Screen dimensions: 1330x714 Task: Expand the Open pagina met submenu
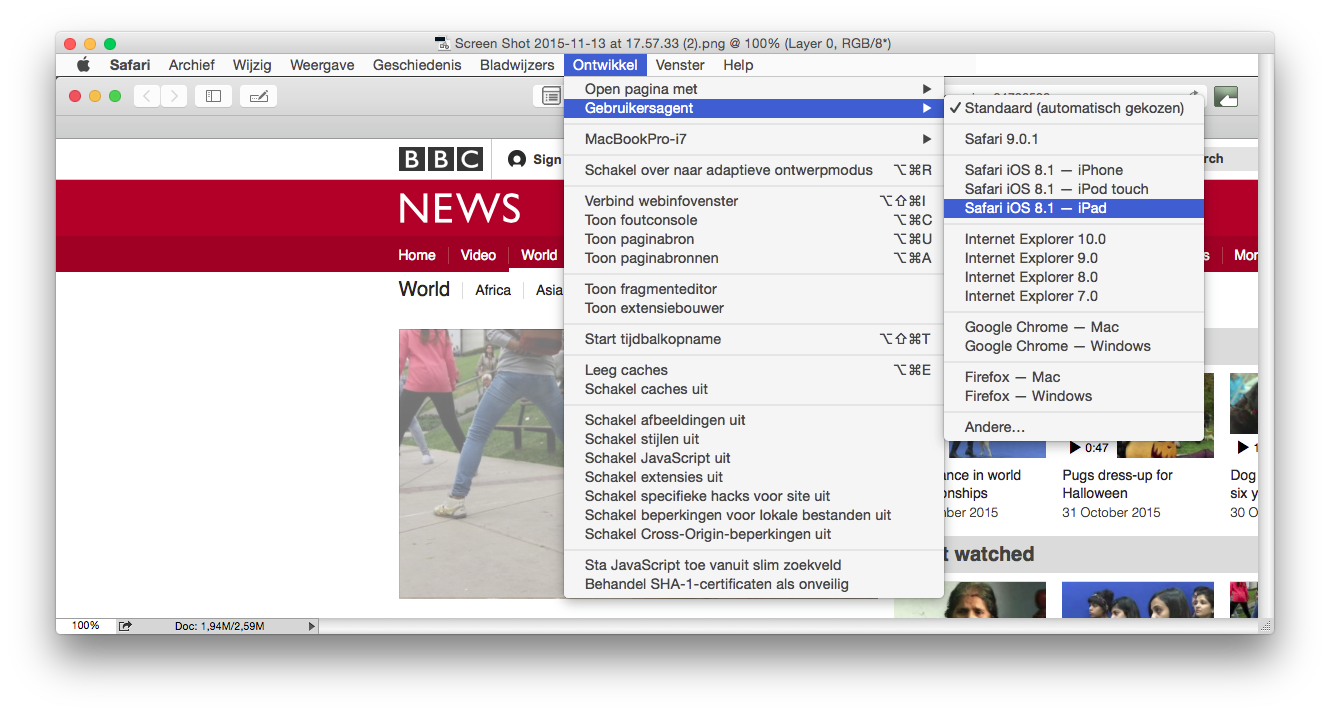(754, 89)
